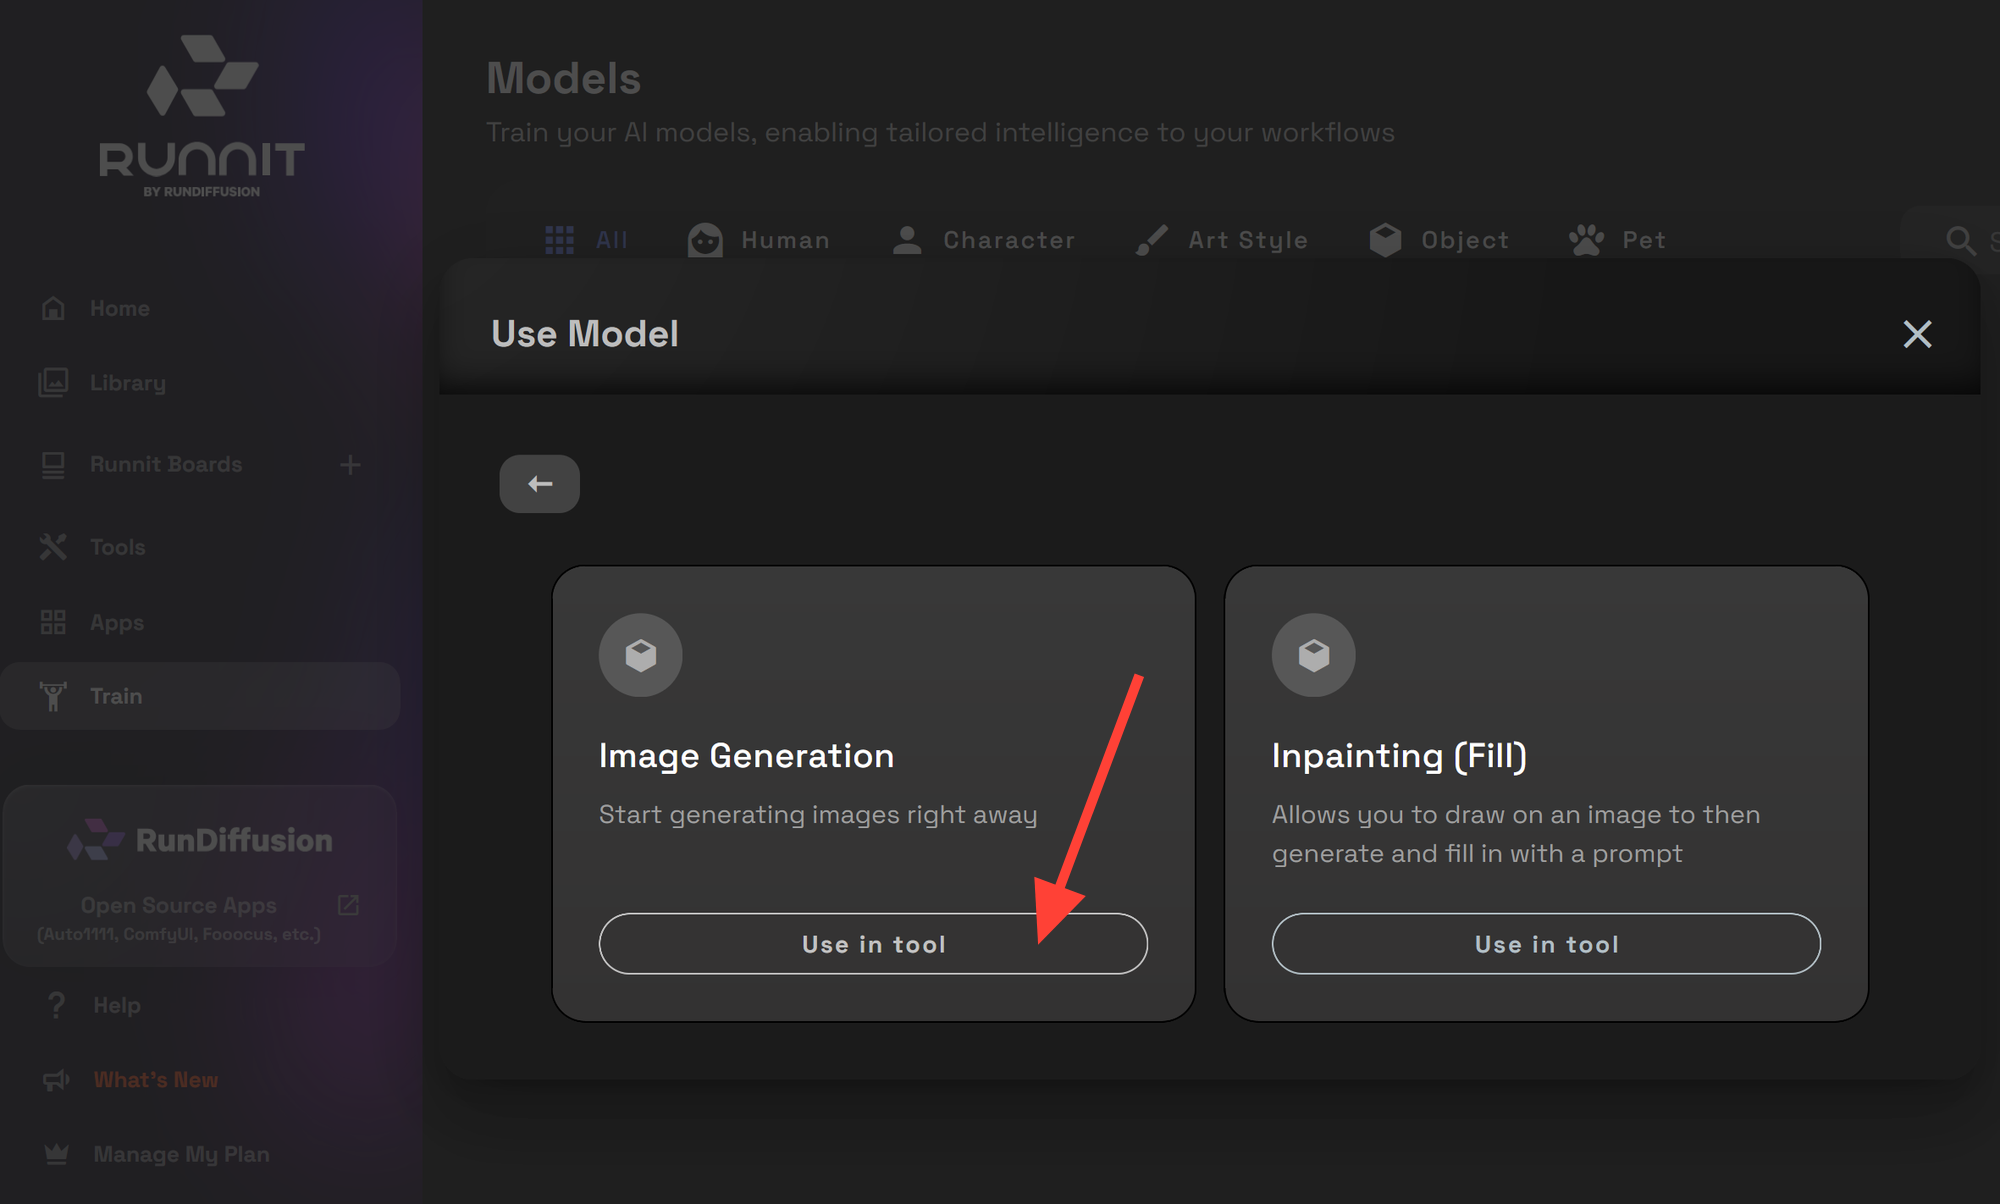This screenshot has height=1204, width=2000.
Task: Switch to the Character filter tab
Action: tap(1009, 240)
